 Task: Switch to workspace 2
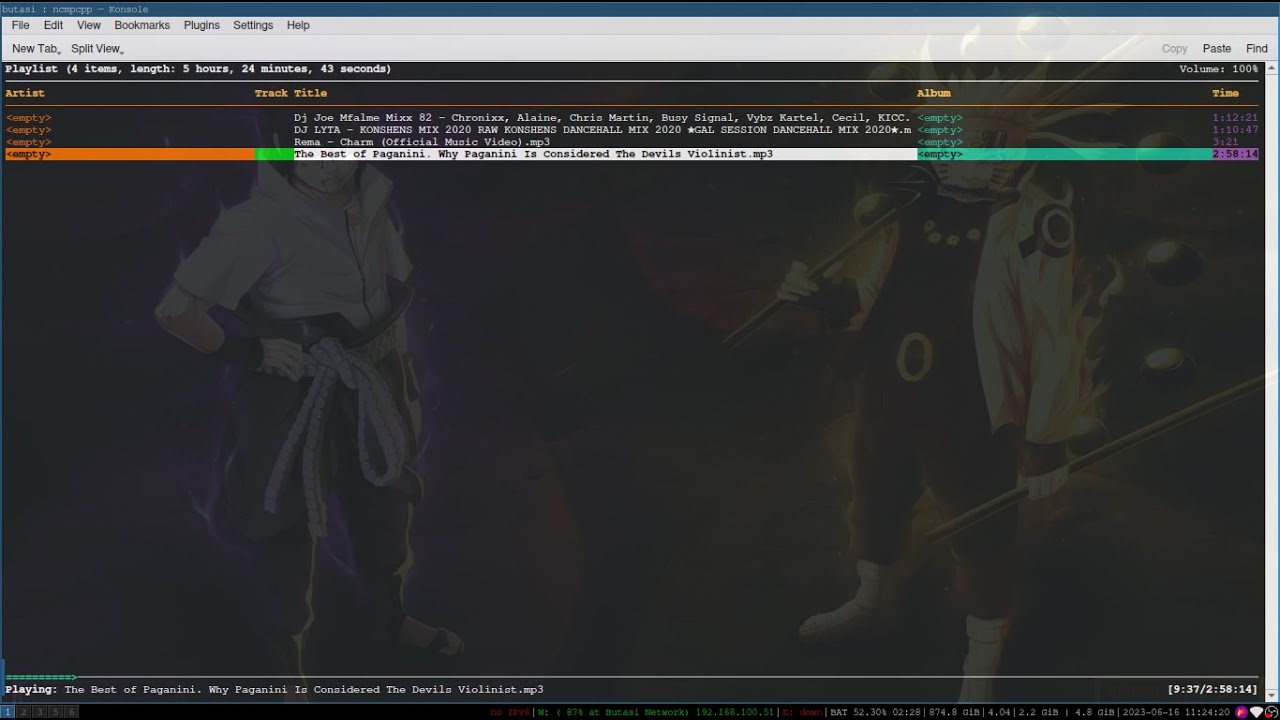(25, 712)
